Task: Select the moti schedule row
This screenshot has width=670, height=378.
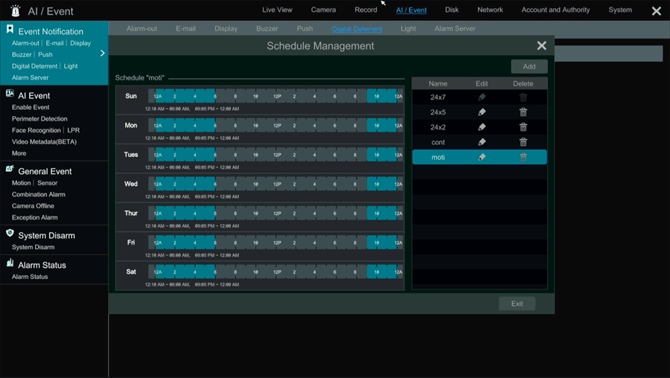Action: (x=479, y=157)
